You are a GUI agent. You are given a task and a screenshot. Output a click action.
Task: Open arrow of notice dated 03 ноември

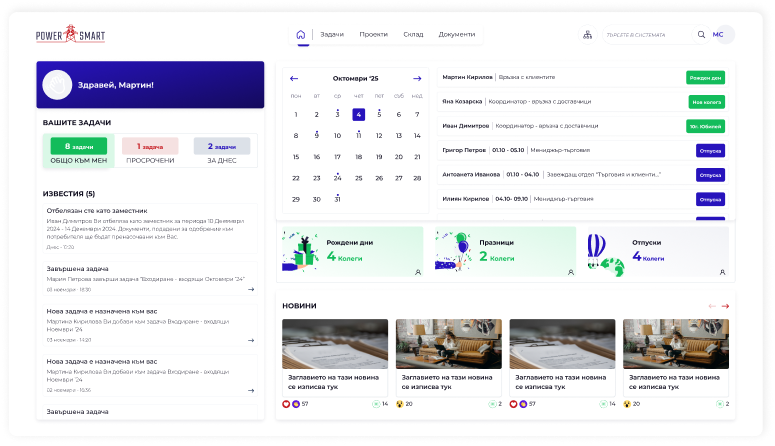pyautogui.click(x=251, y=340)
